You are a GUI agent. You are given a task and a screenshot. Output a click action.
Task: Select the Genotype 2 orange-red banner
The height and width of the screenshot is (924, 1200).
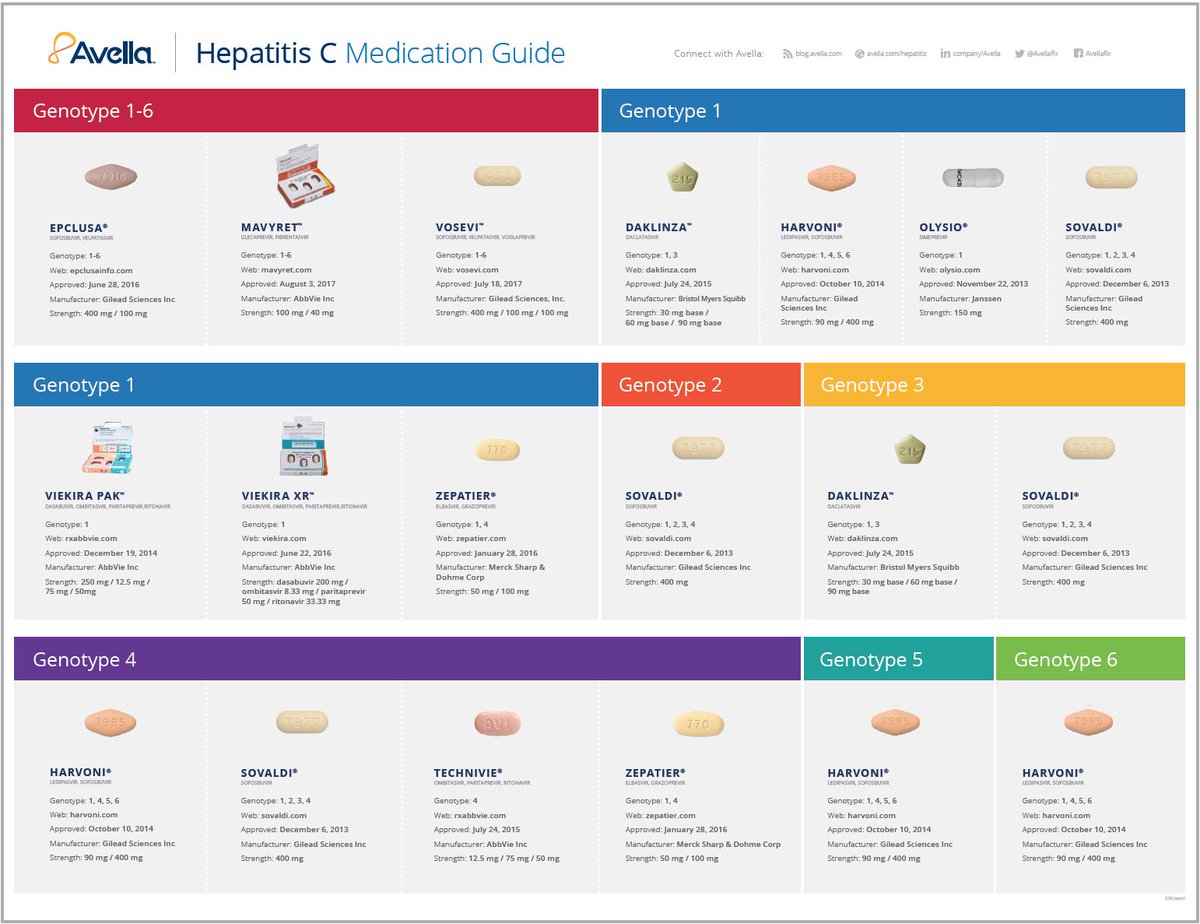(700, 384)
